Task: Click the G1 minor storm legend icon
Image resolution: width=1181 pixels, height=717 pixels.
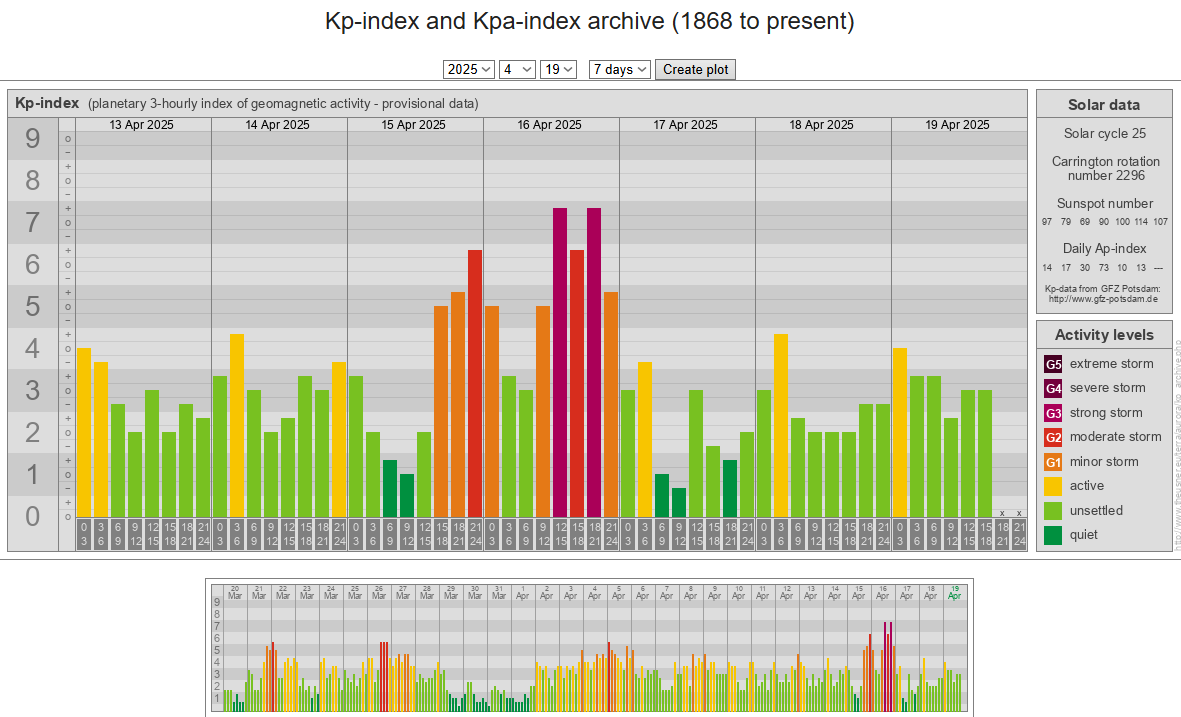Action: [1053, 462]
